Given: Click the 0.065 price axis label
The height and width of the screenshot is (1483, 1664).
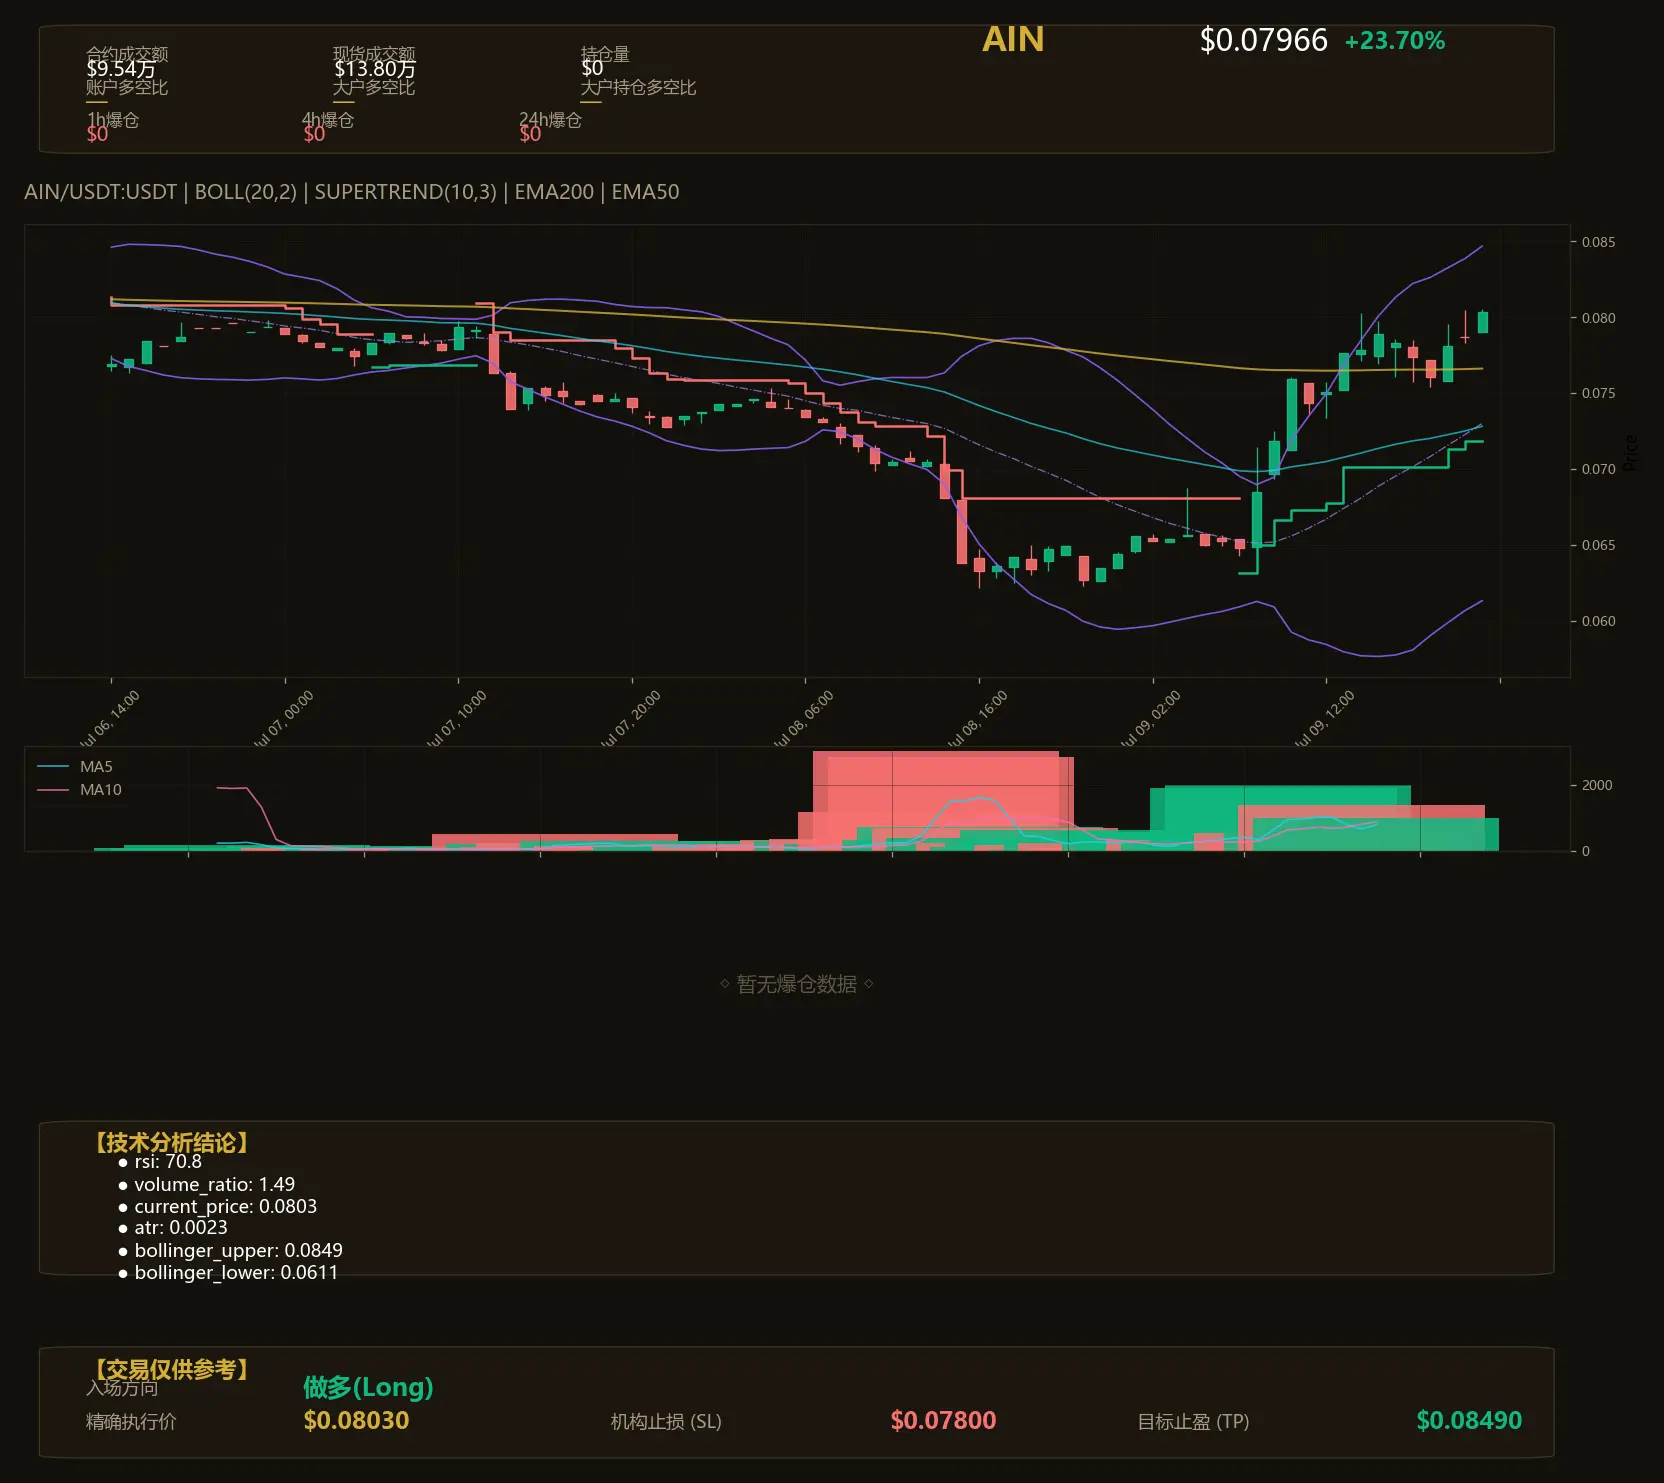Looking at the screenshot, I should (x=1598, y=545).
